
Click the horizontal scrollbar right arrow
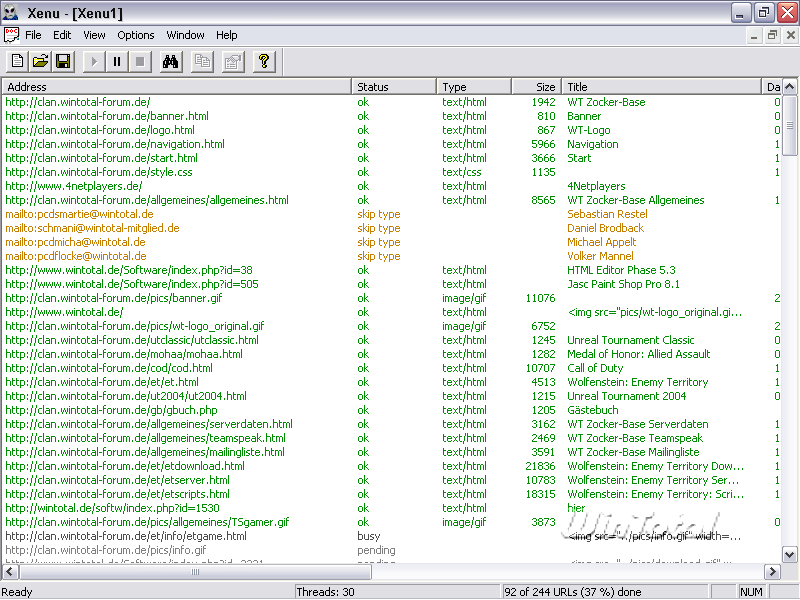[772, 572]
